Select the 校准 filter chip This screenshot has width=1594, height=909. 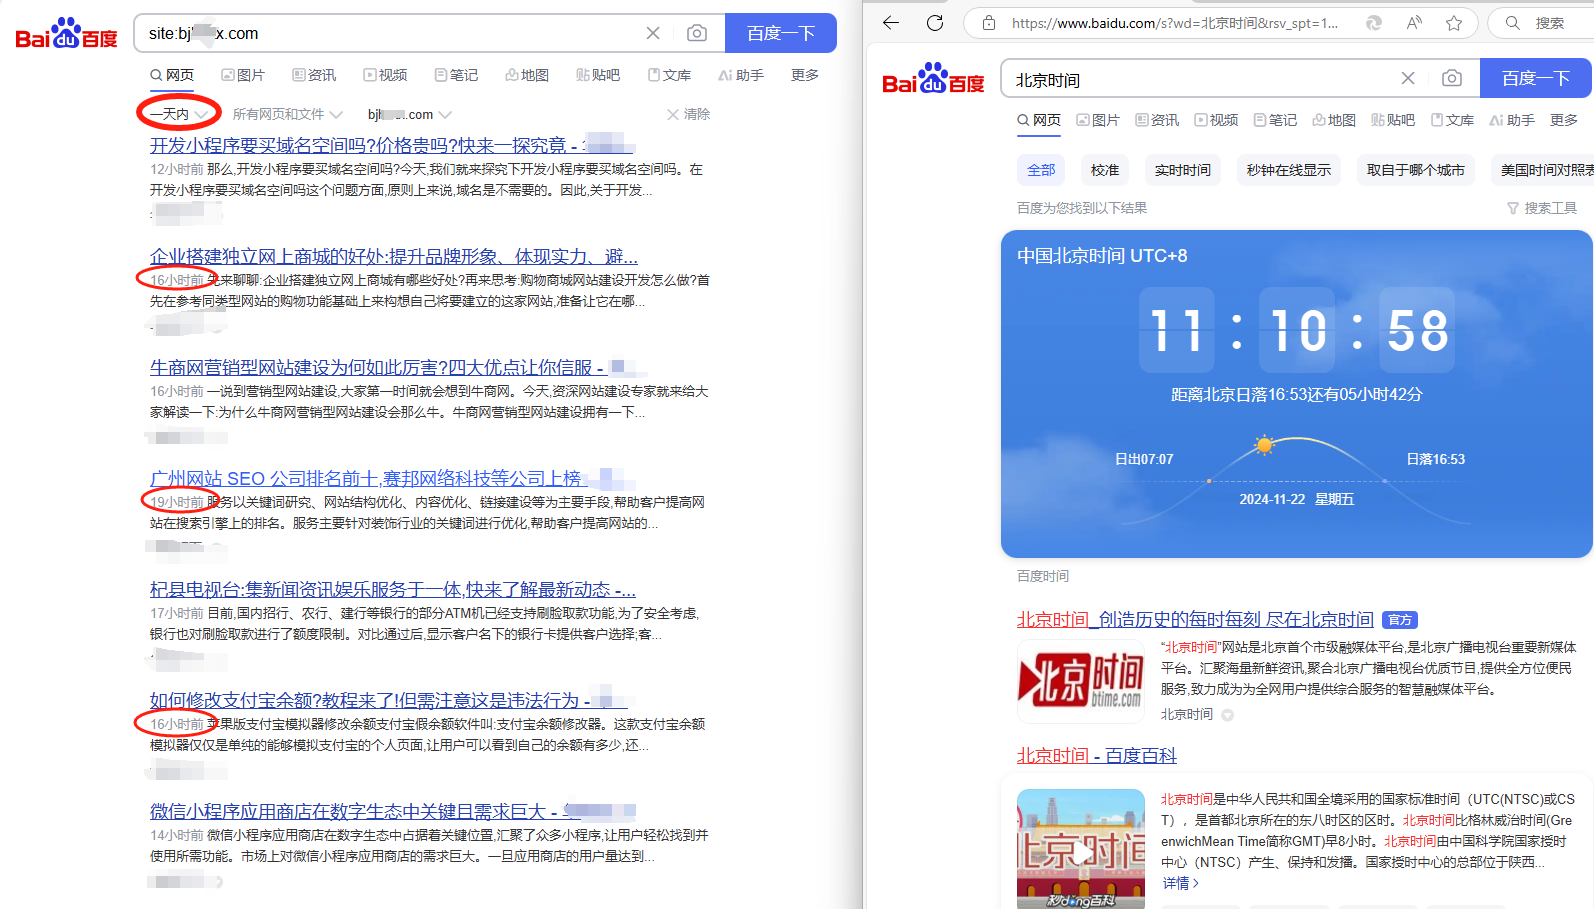[1105, 170]
